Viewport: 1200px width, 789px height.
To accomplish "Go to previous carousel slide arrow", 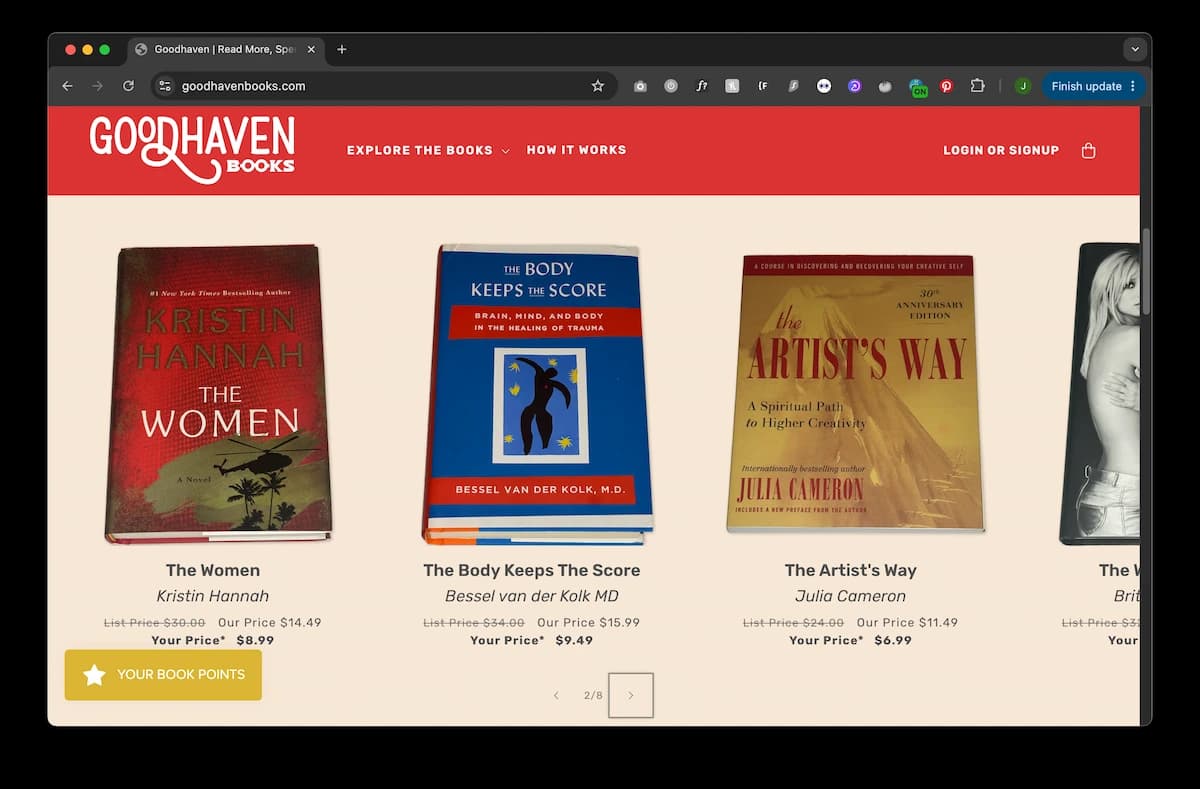I will coord(556,695).
